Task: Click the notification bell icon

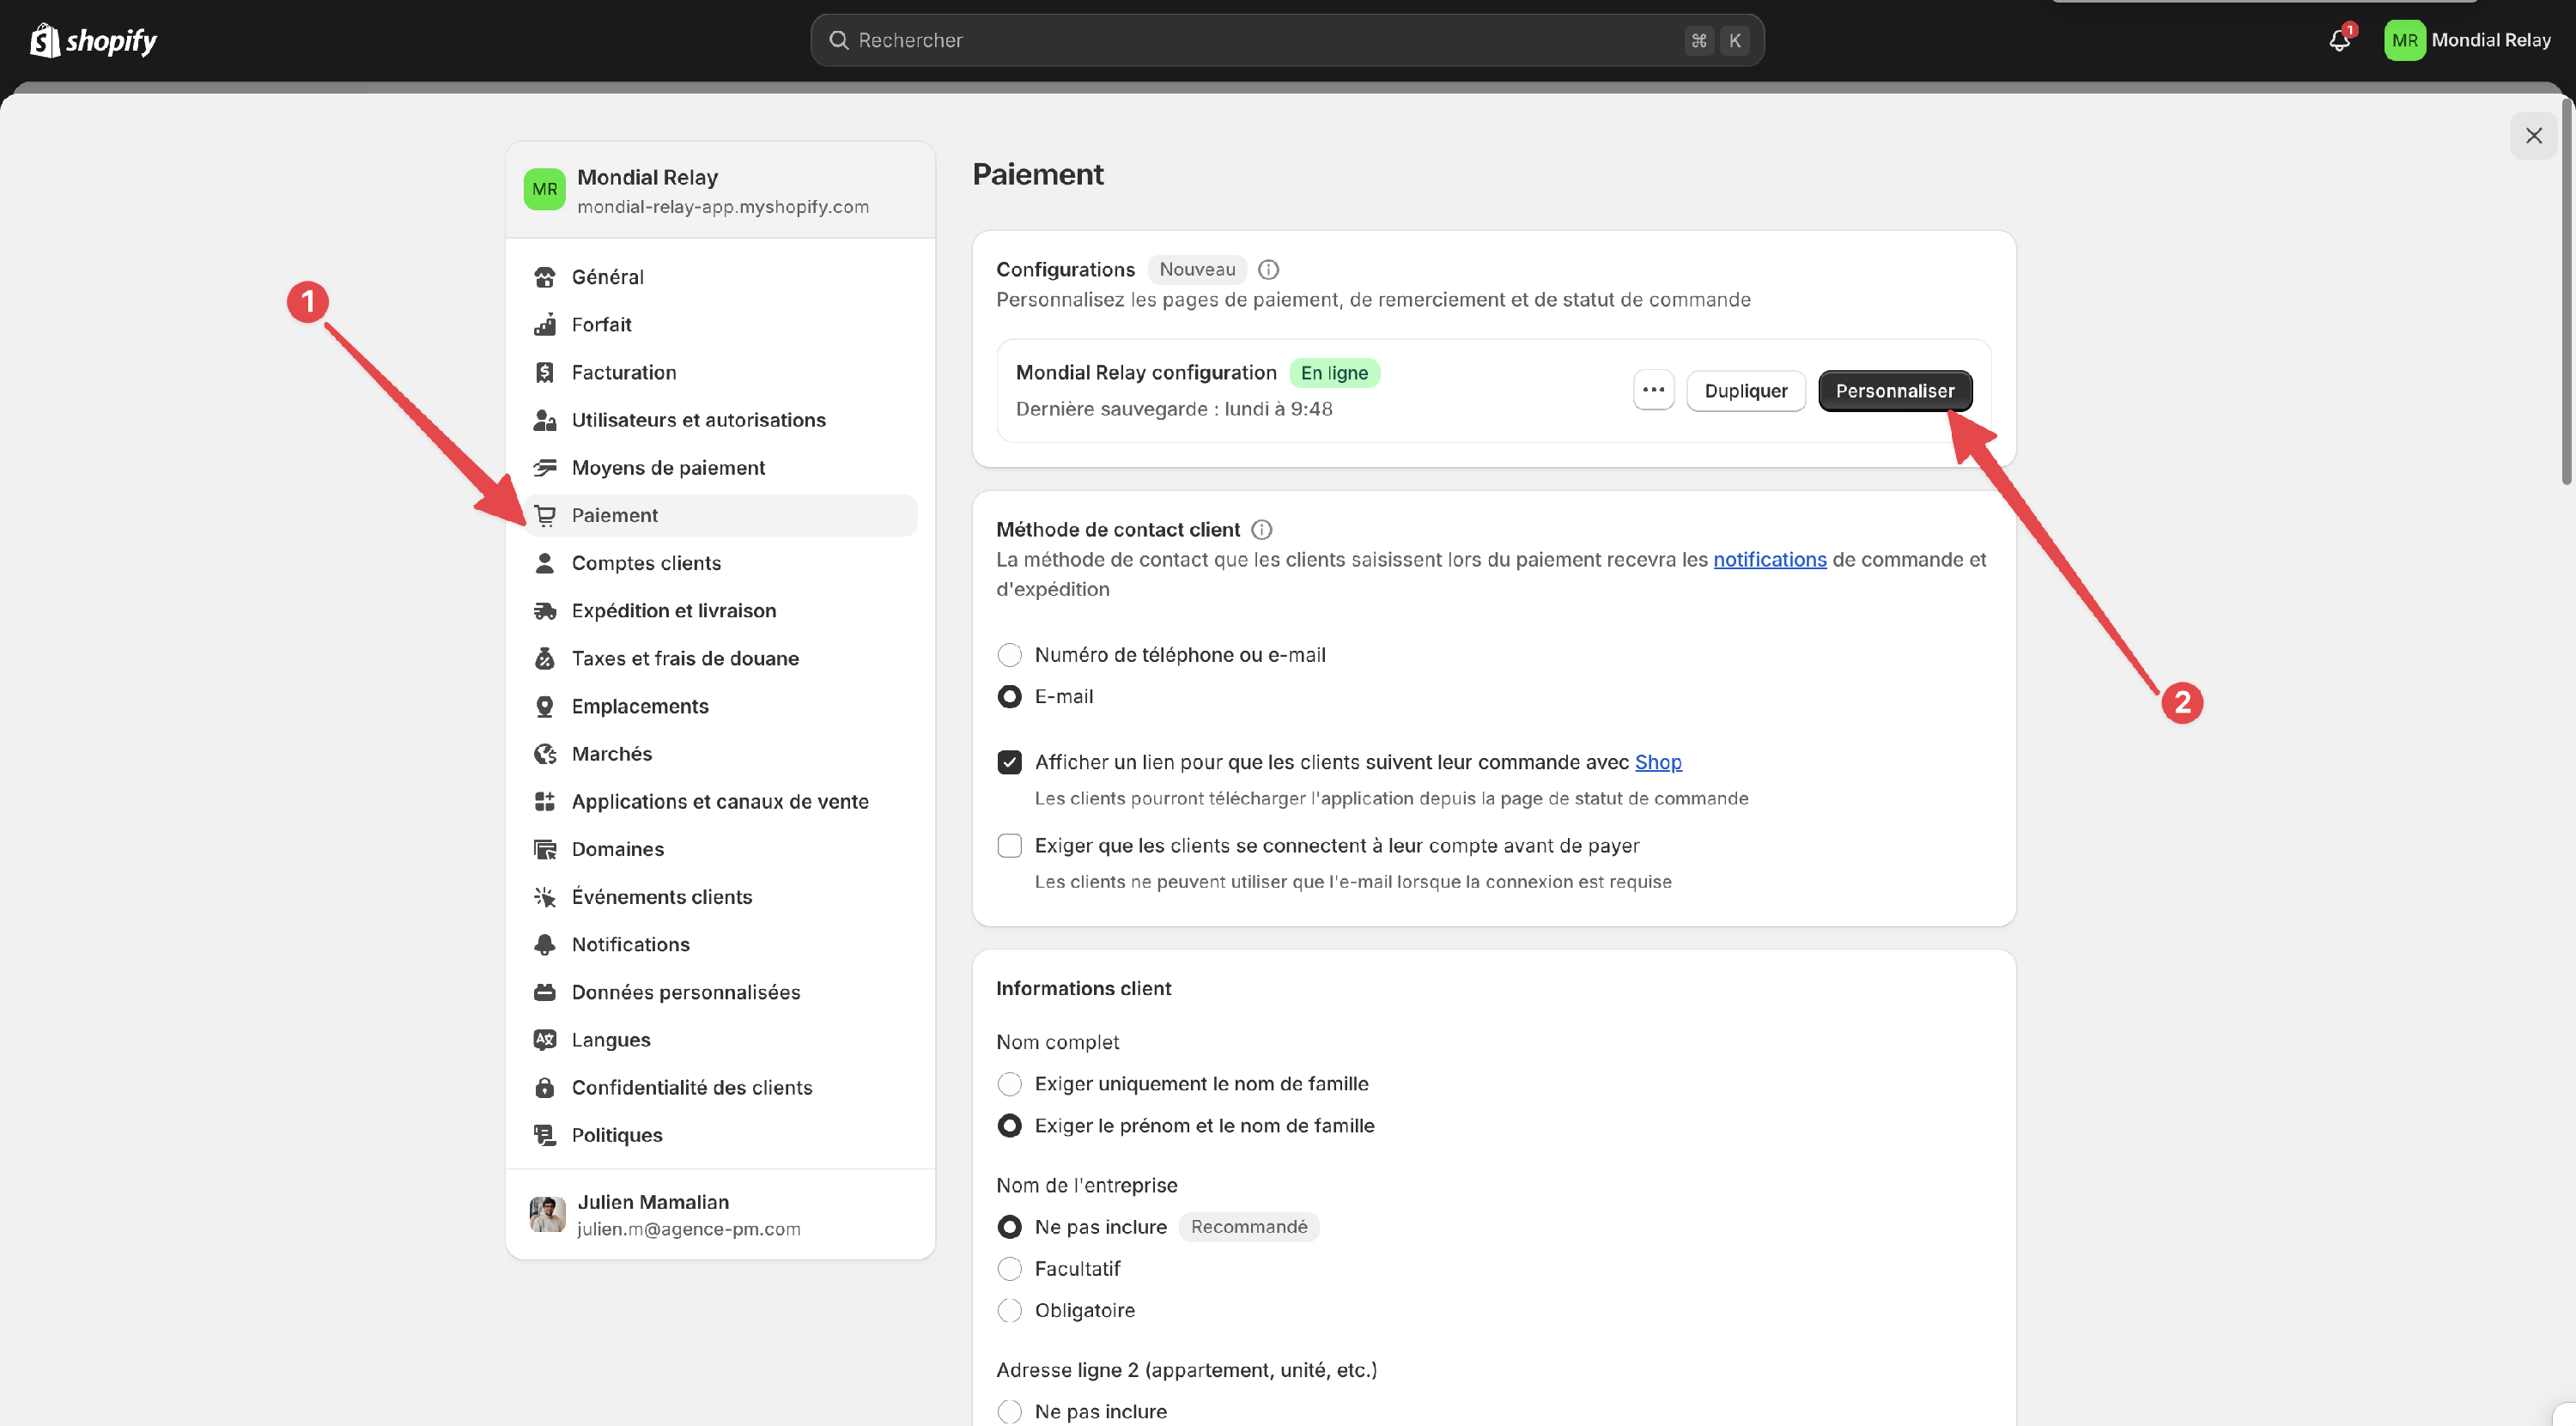Action: 2339,40
